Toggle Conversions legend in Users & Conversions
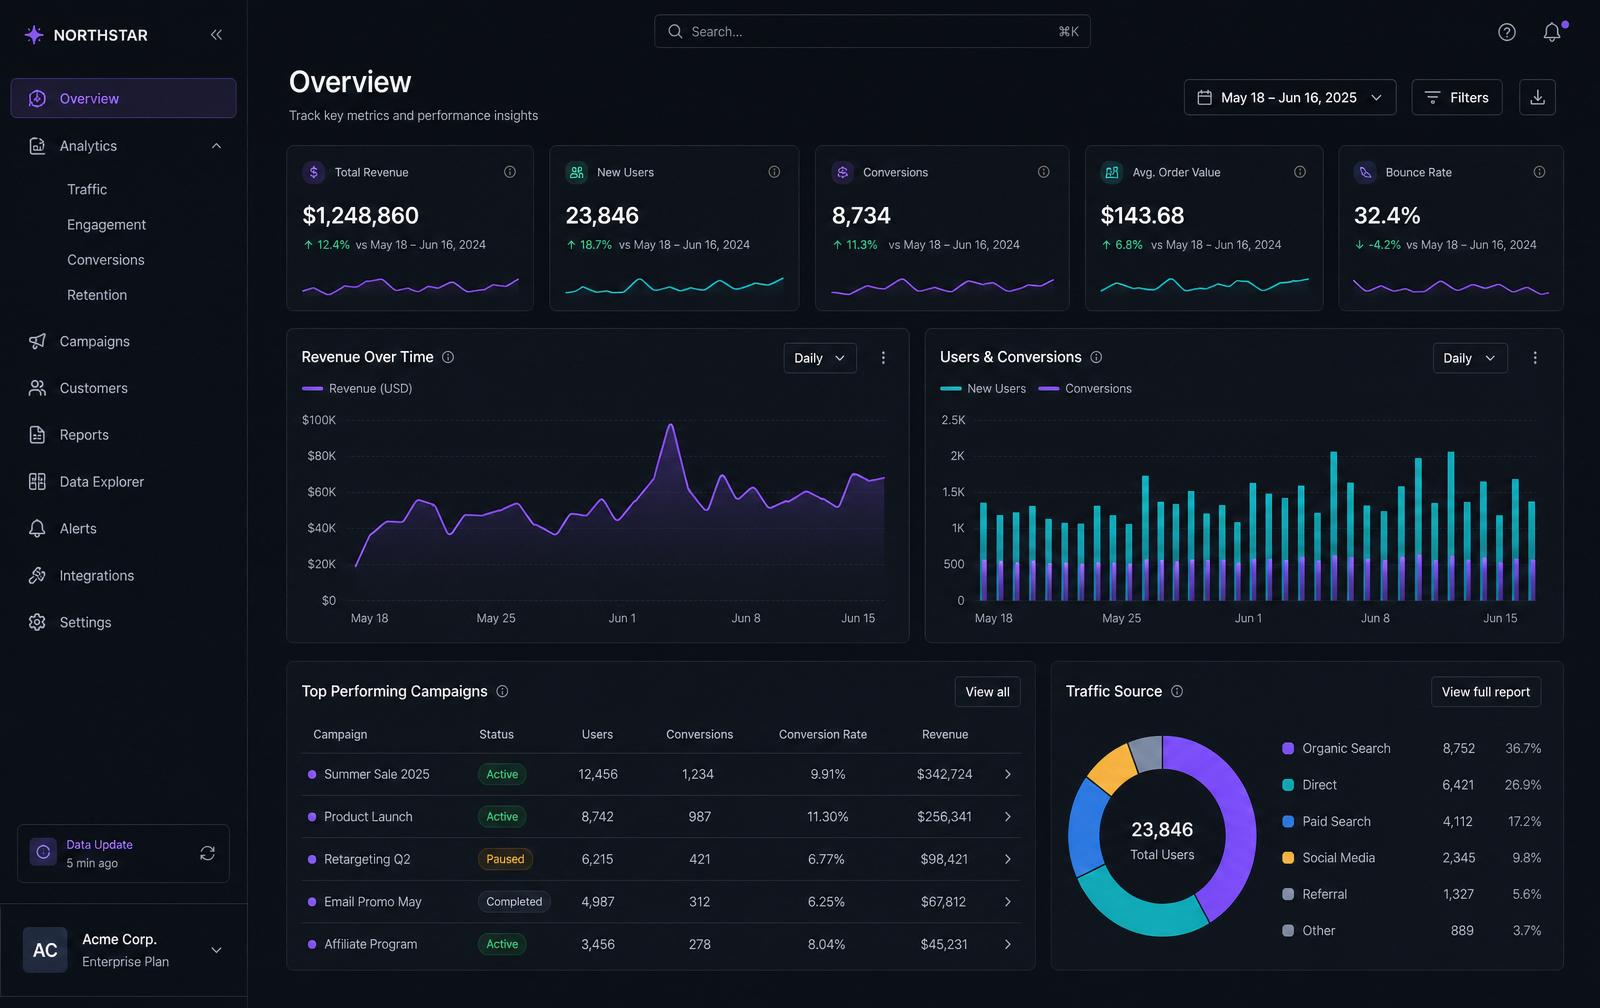The image size is (1600, 1008). (1085, 388)
